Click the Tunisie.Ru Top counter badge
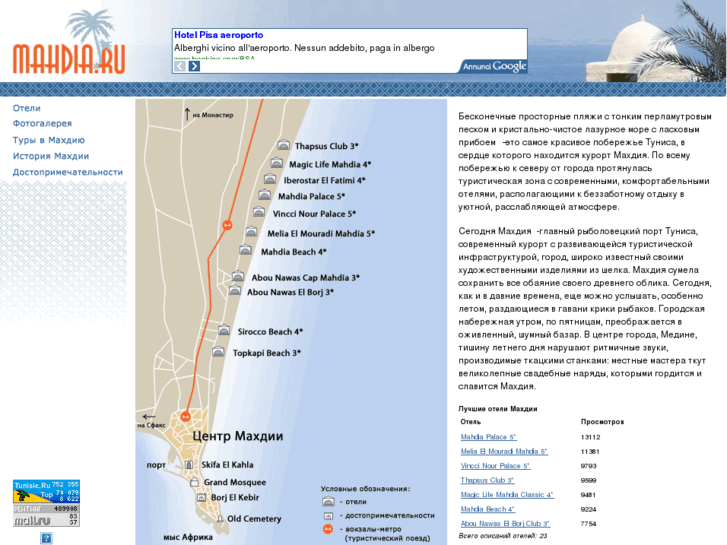This screenshot has height=545, width=727. click(46, 491)
